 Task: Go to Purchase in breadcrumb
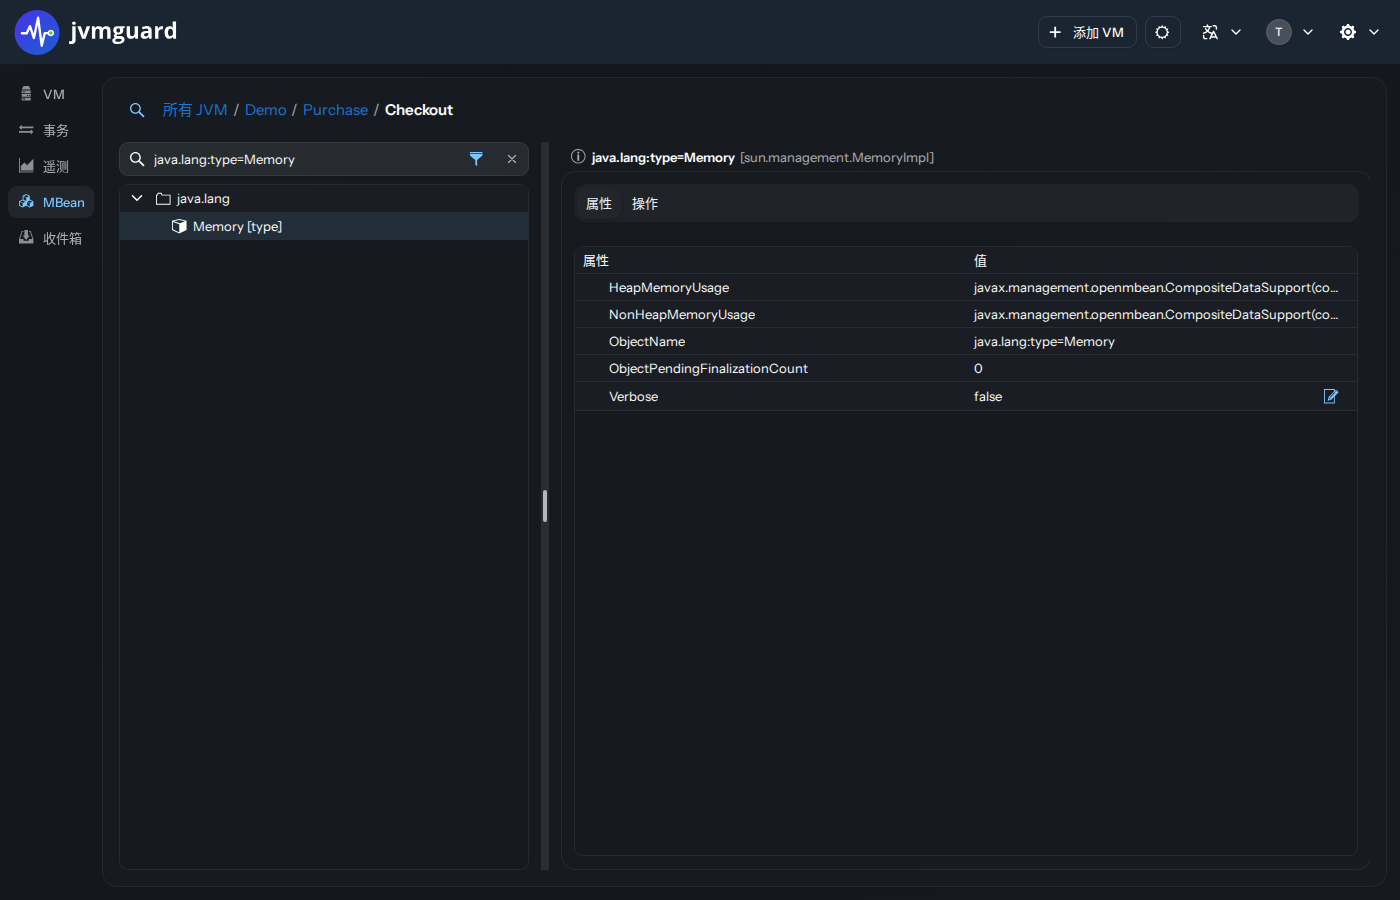(x=335, y=110)
